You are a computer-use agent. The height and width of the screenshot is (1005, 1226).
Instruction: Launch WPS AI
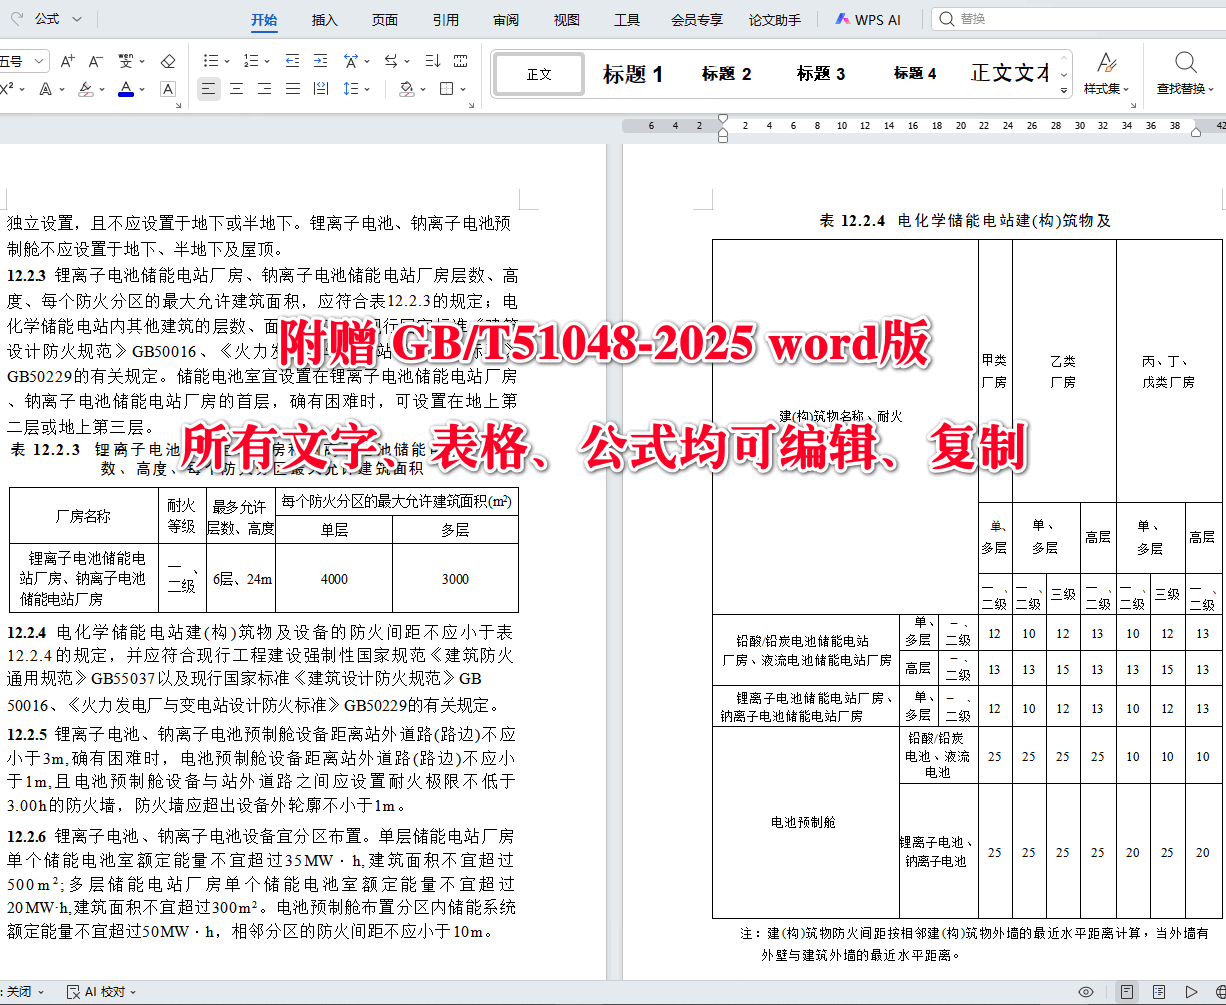[868, 19]
